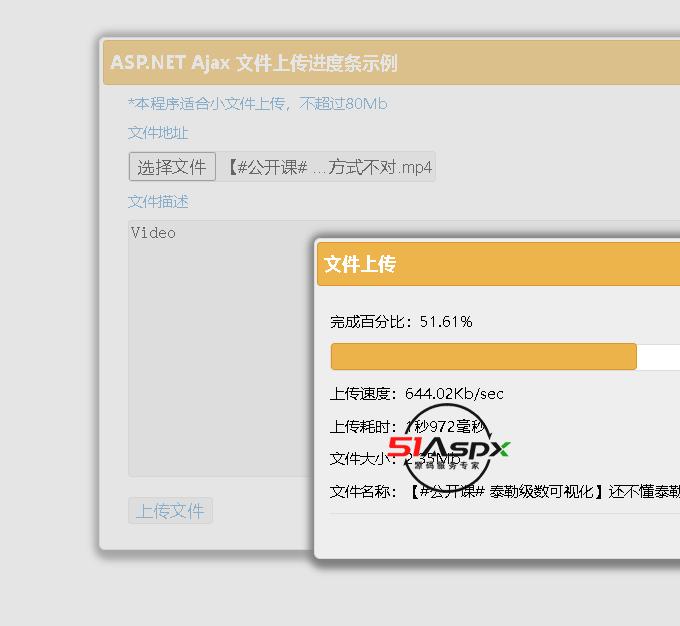680x626 pixels.
Task: Click the 上传耗时 elapsed time line
Action: (408, 427)
